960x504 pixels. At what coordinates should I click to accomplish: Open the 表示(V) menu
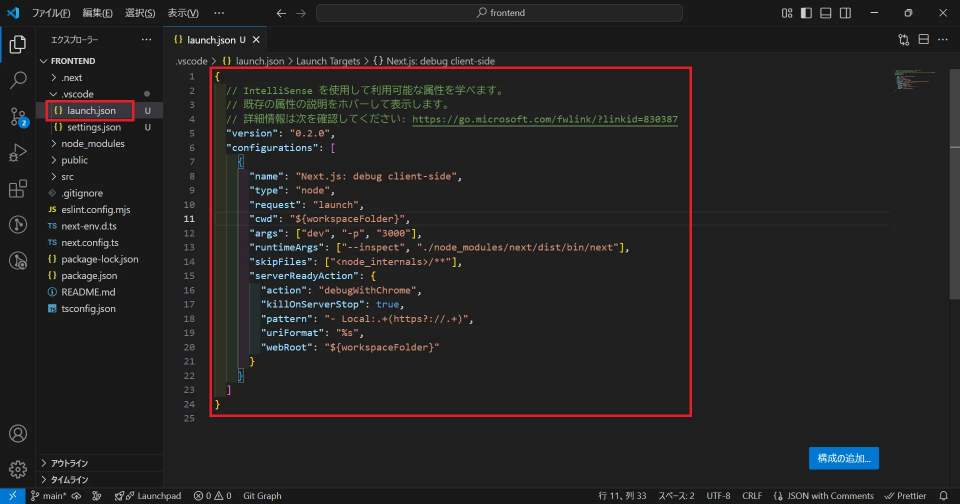pyautogui.click(x=183, y=13)
